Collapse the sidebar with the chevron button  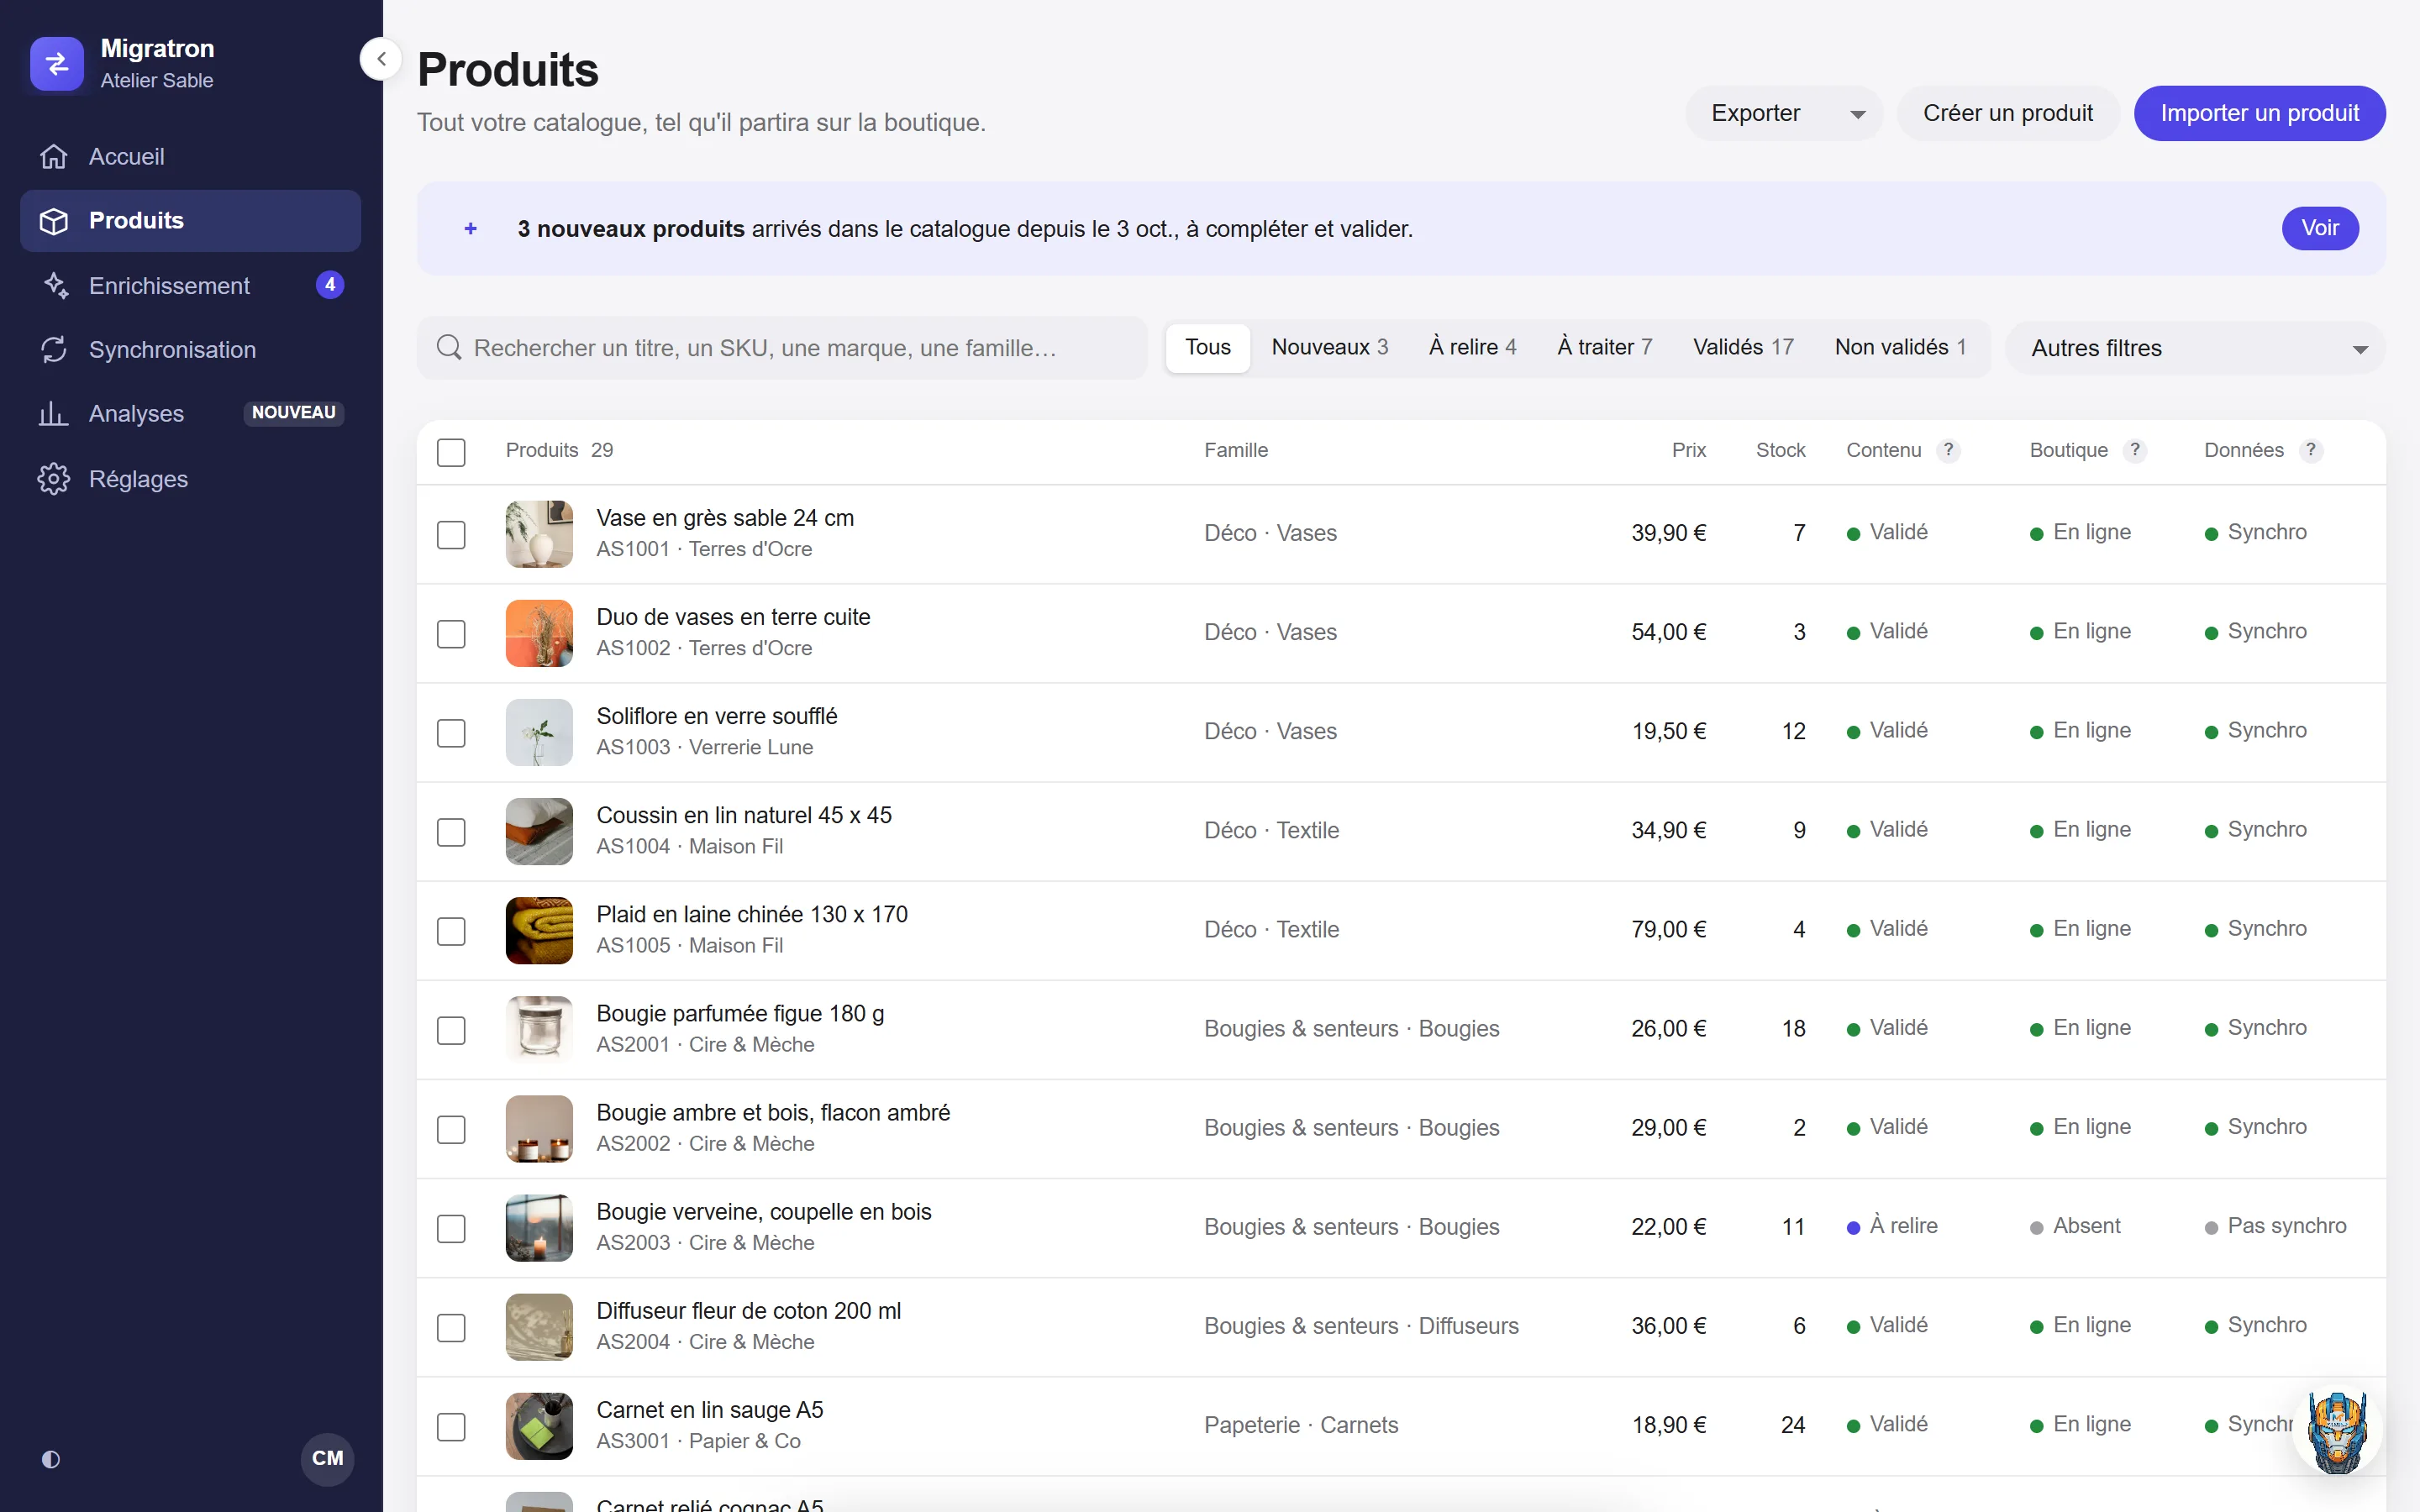381,59
